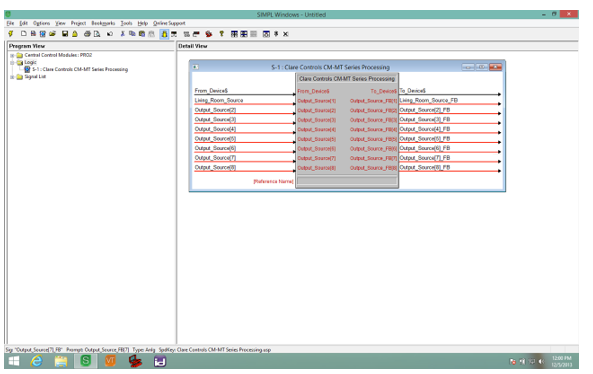This screenshot has width=593, height=374.
Task: Click the yellow bell toolbar icon
Action: [75, 34]
